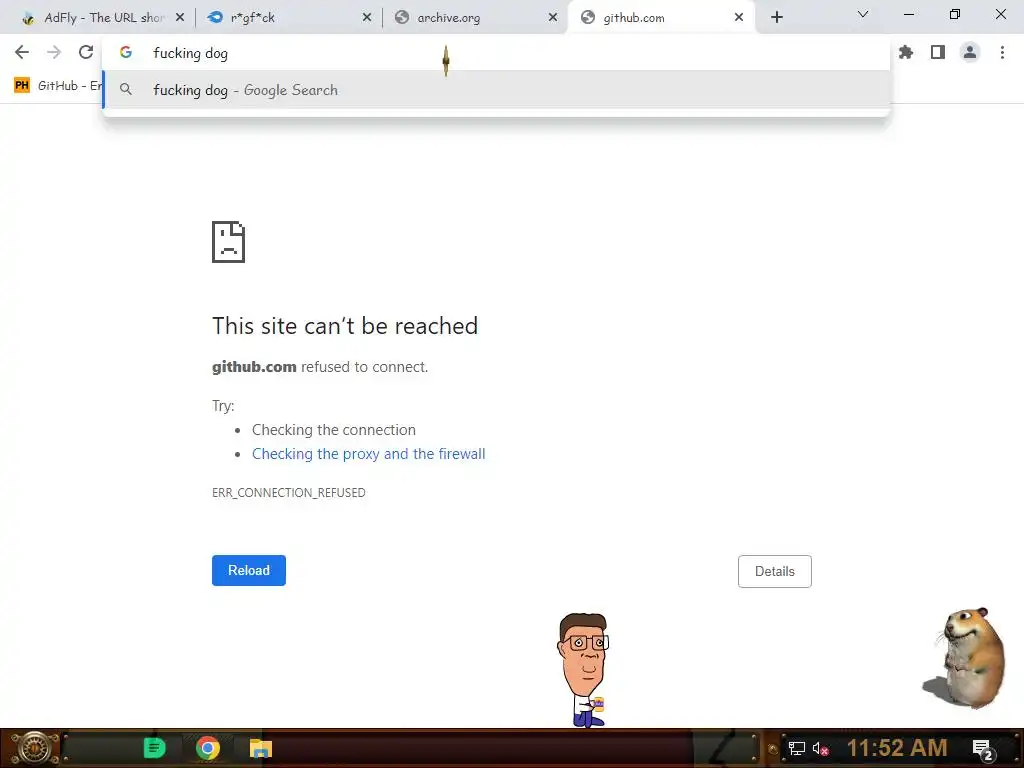Click the muted volume tray icon
Image resolution: width=1024 pixels, height=768 pixels.
[x=821, y=748]
